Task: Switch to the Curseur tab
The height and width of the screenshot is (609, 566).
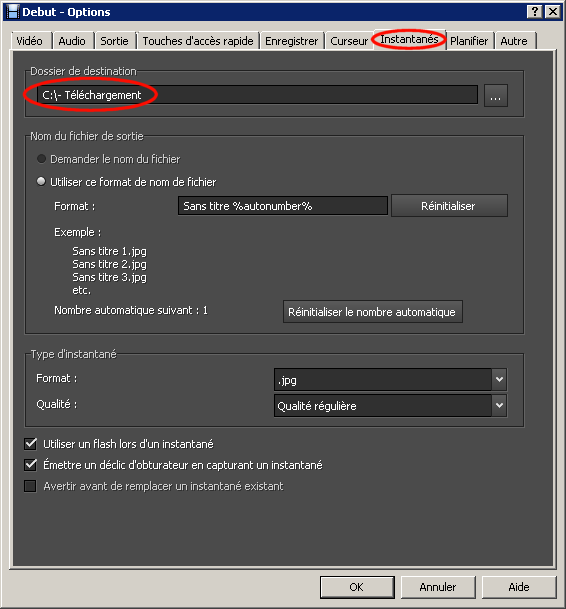Action: coord(349,41)
